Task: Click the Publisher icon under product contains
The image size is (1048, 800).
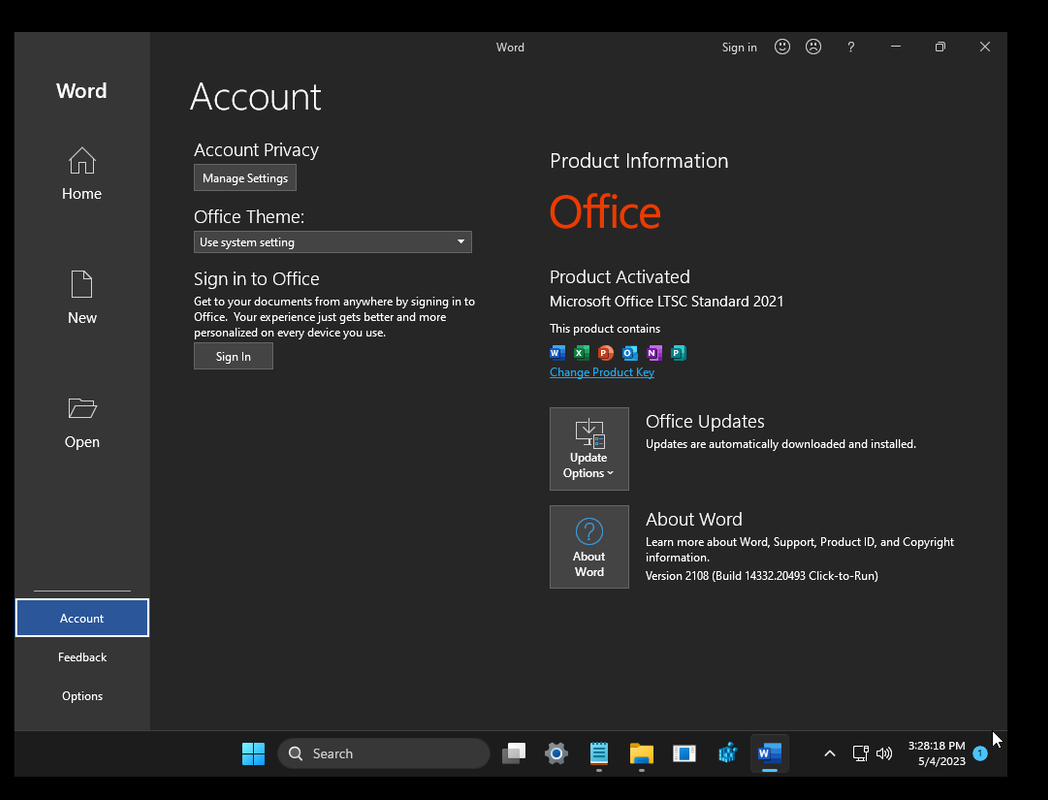Action: pyautogui.click(x=678, y=353)
